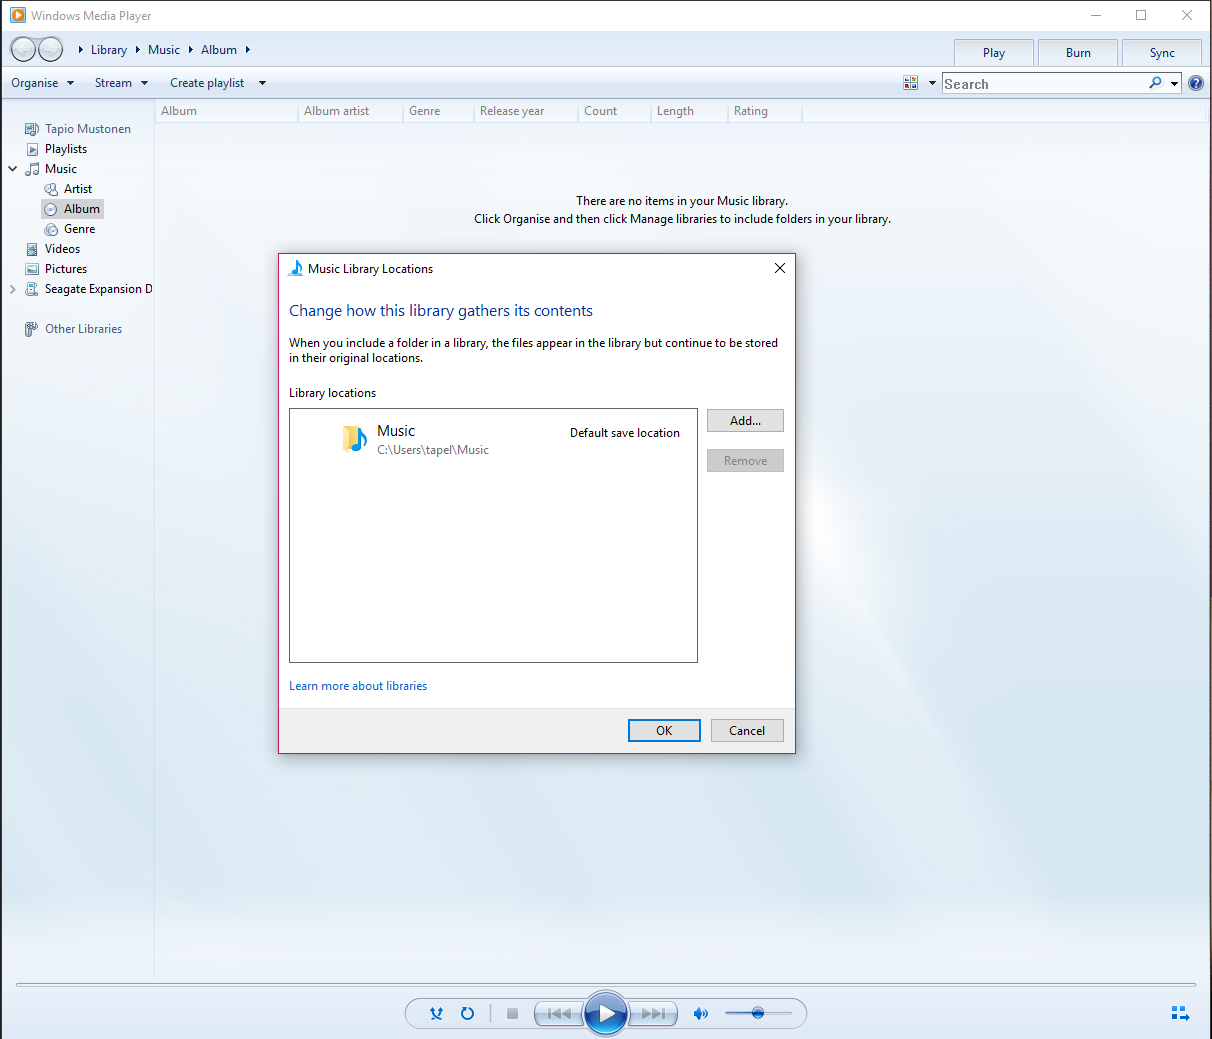Close the Music Library Locations dialog
The height and width of the screenshot is (1039, 1212).
[780, 268]
